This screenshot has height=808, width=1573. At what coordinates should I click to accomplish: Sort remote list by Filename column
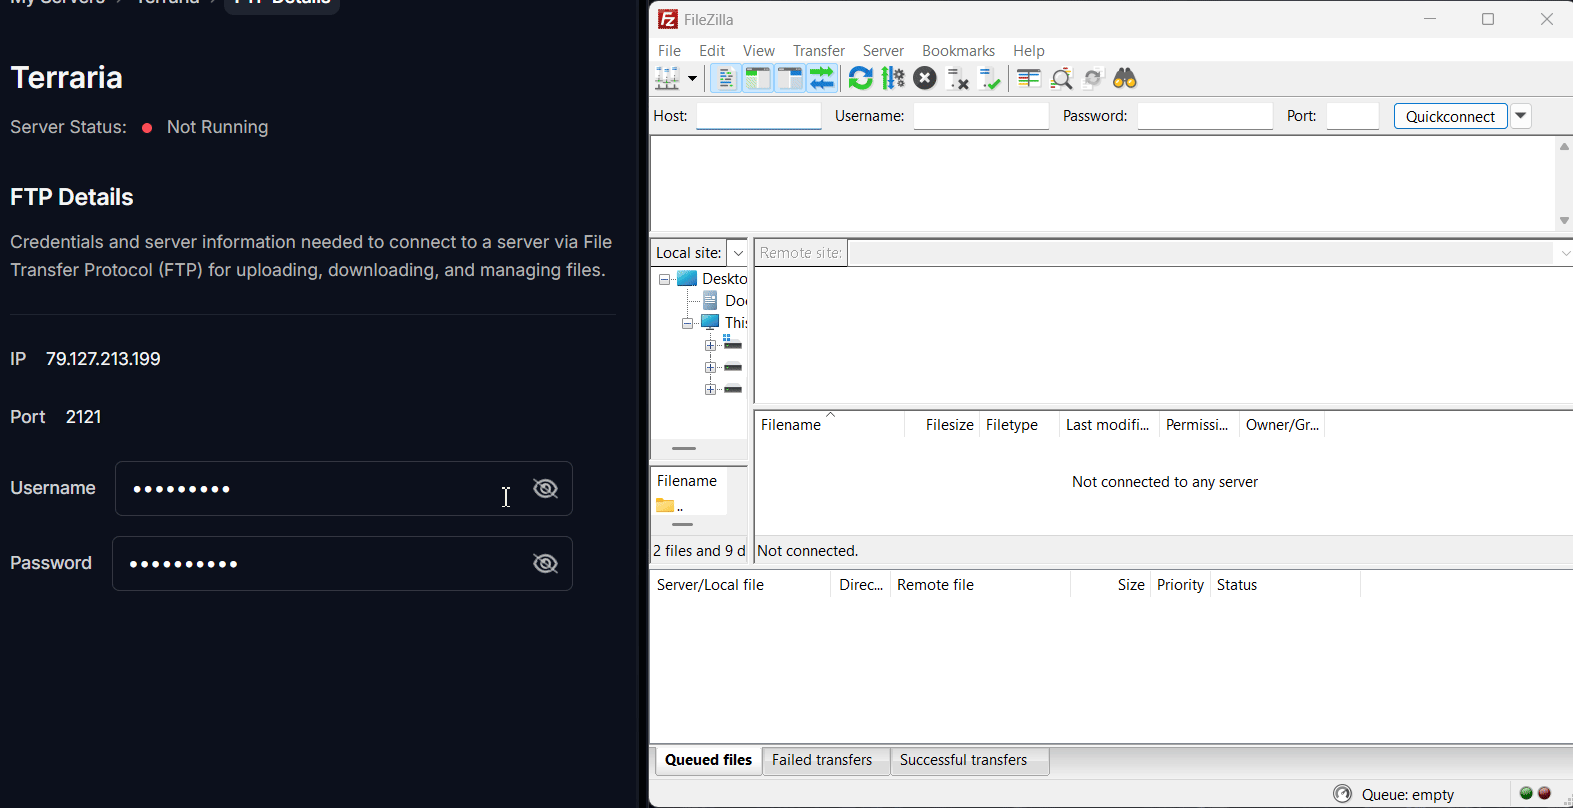tap(829, 425)
